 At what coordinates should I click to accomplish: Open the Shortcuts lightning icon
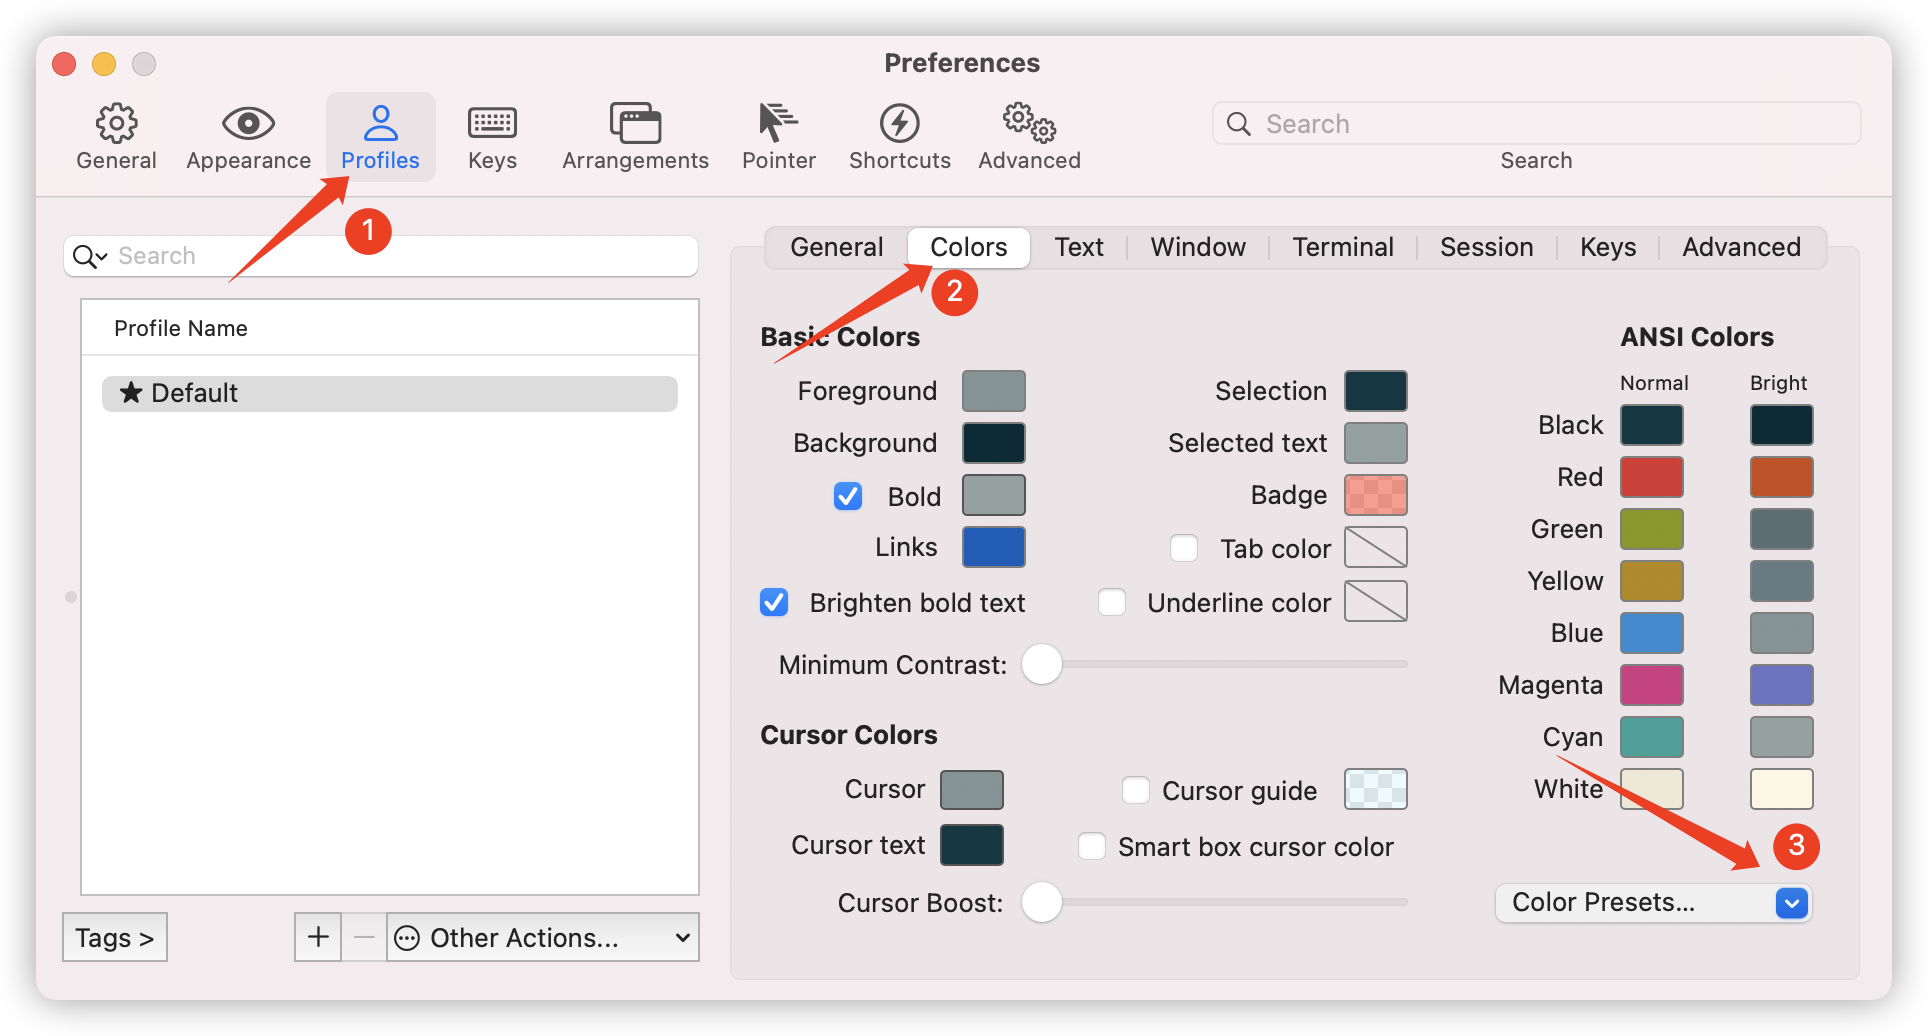click(899, 123)
